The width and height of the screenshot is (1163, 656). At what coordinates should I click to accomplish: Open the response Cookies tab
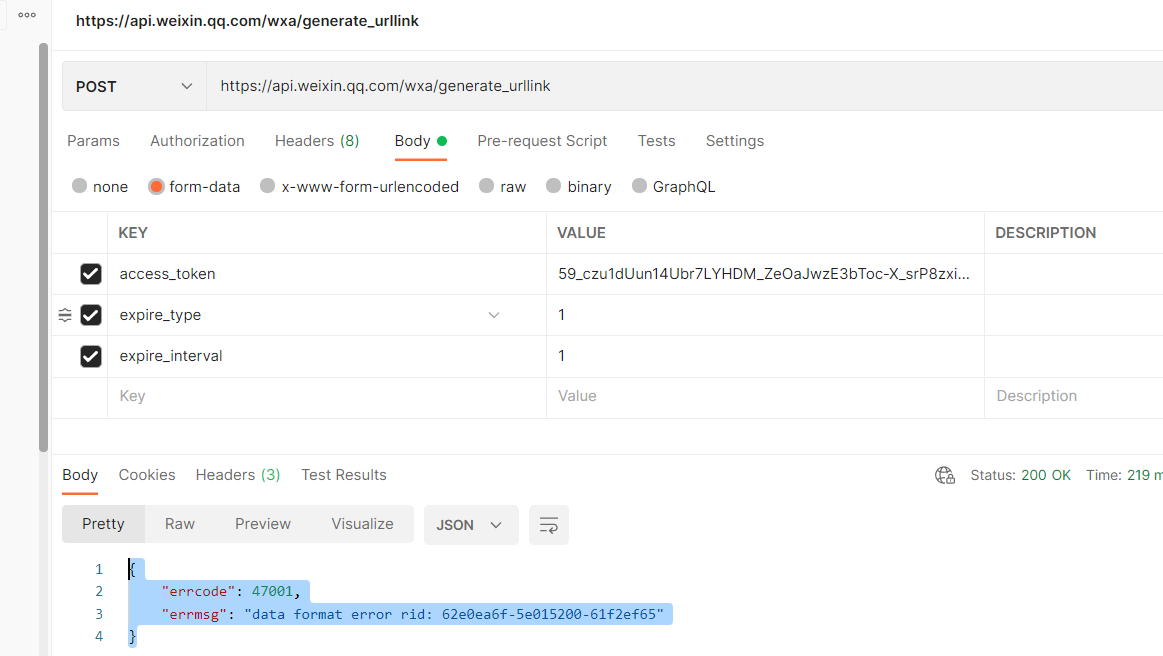point(147,475)
